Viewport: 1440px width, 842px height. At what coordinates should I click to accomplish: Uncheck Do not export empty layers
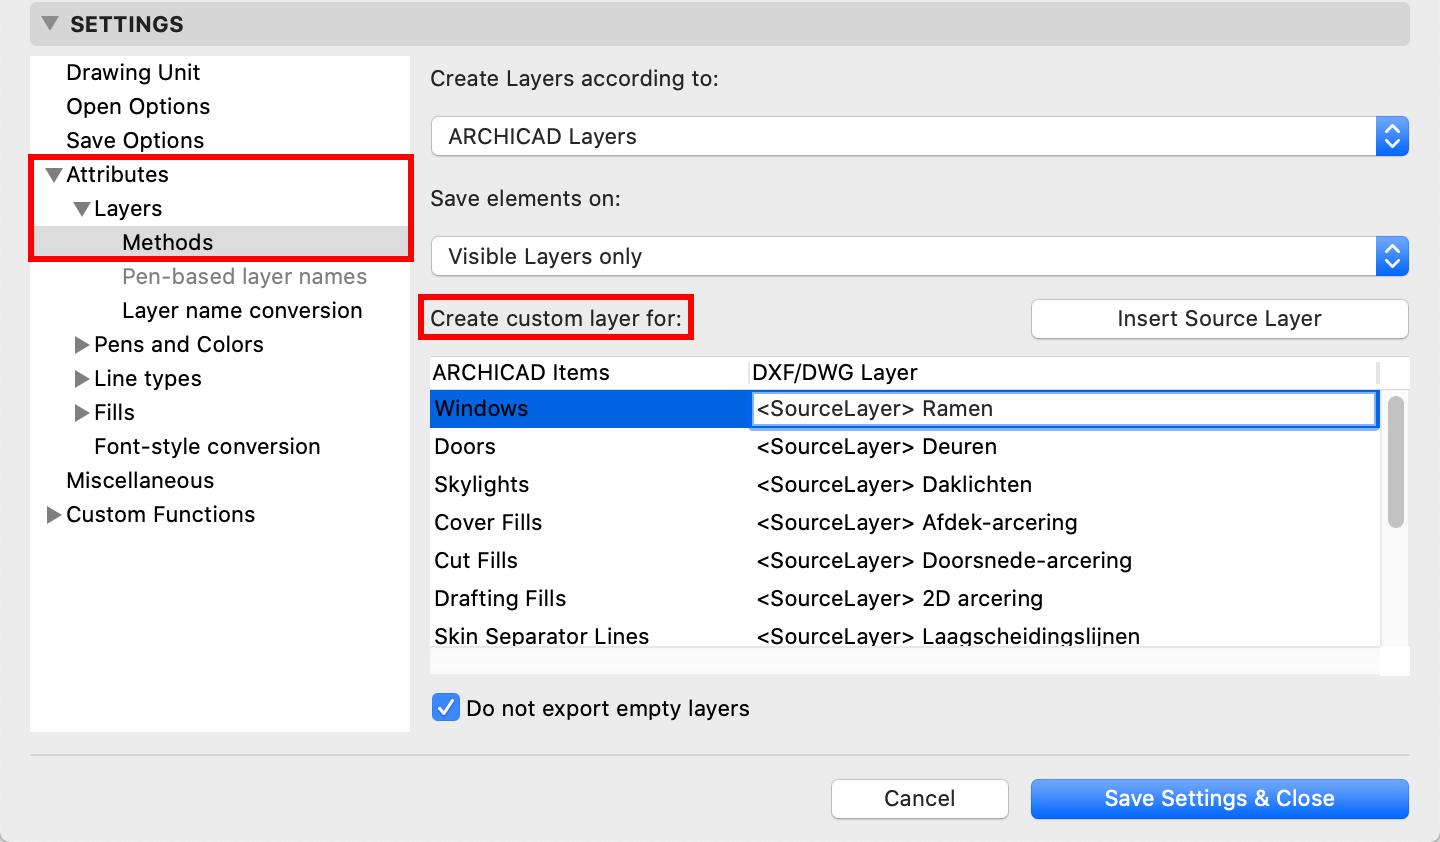coord(446,708)
